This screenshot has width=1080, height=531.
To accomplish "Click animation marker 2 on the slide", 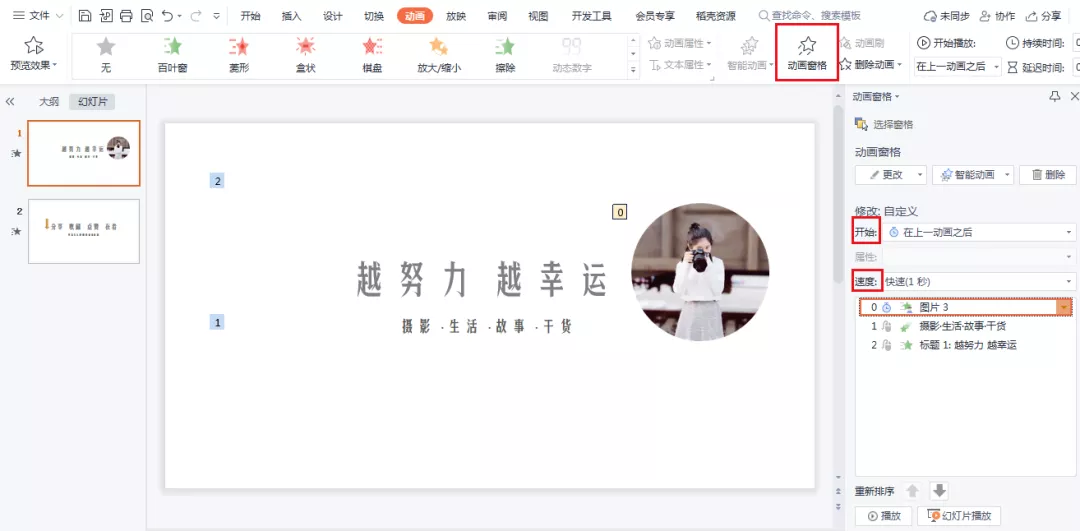I will pyautogui.click(x=217, y=181).
